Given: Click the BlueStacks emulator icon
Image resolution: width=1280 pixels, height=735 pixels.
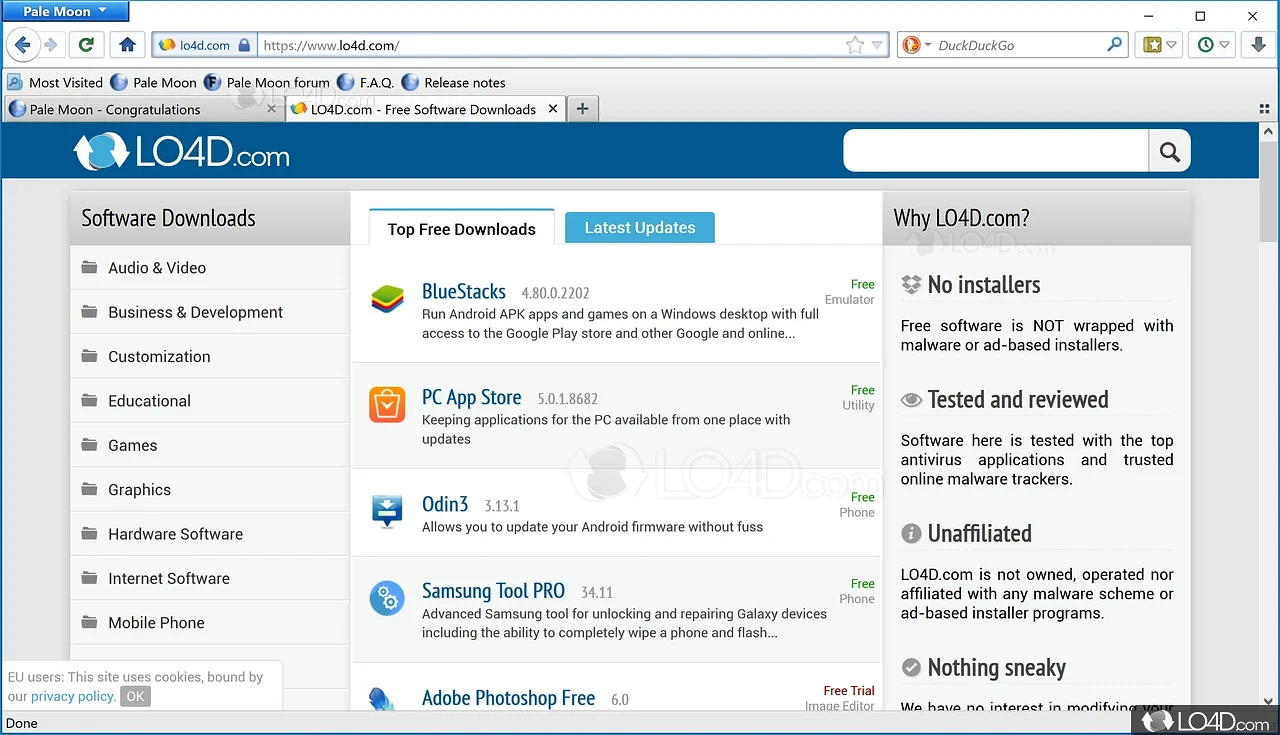Looking at the screenshot, I should pos(387,298).
